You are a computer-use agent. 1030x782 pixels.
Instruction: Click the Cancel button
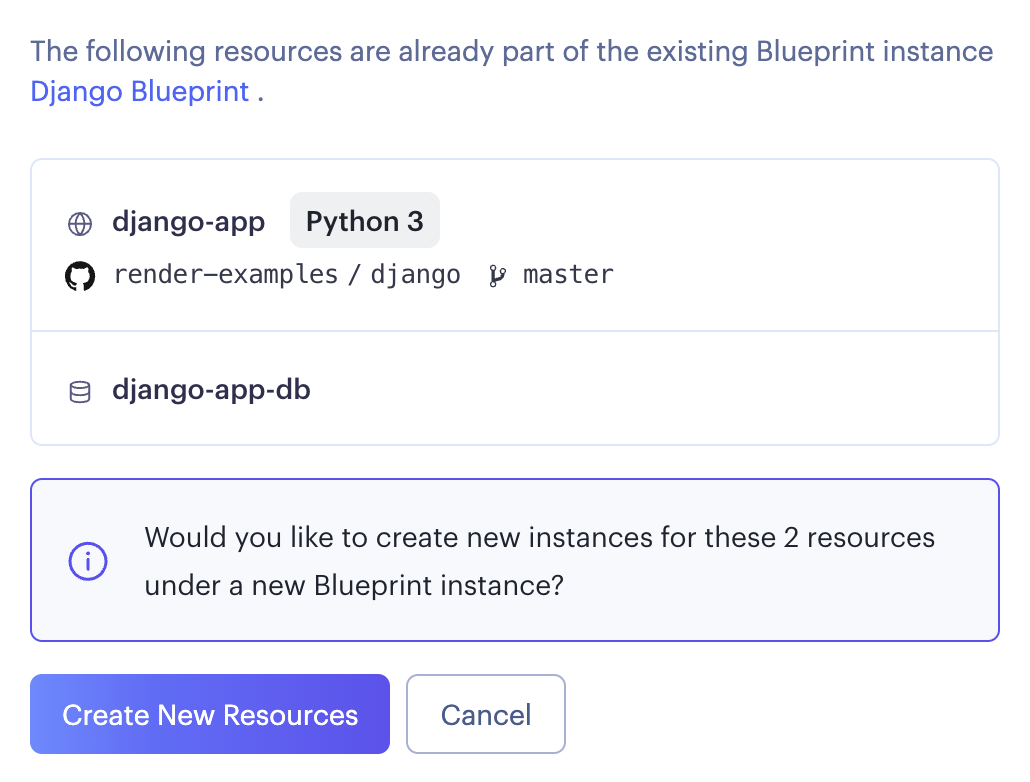point(486,714)
